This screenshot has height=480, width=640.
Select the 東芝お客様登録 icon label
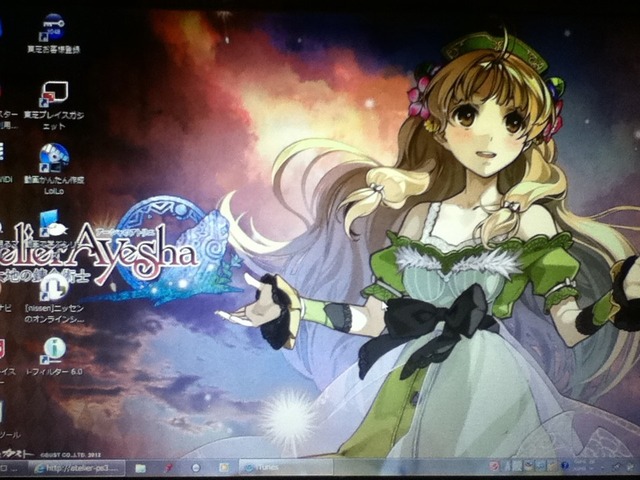coord(54,50)
